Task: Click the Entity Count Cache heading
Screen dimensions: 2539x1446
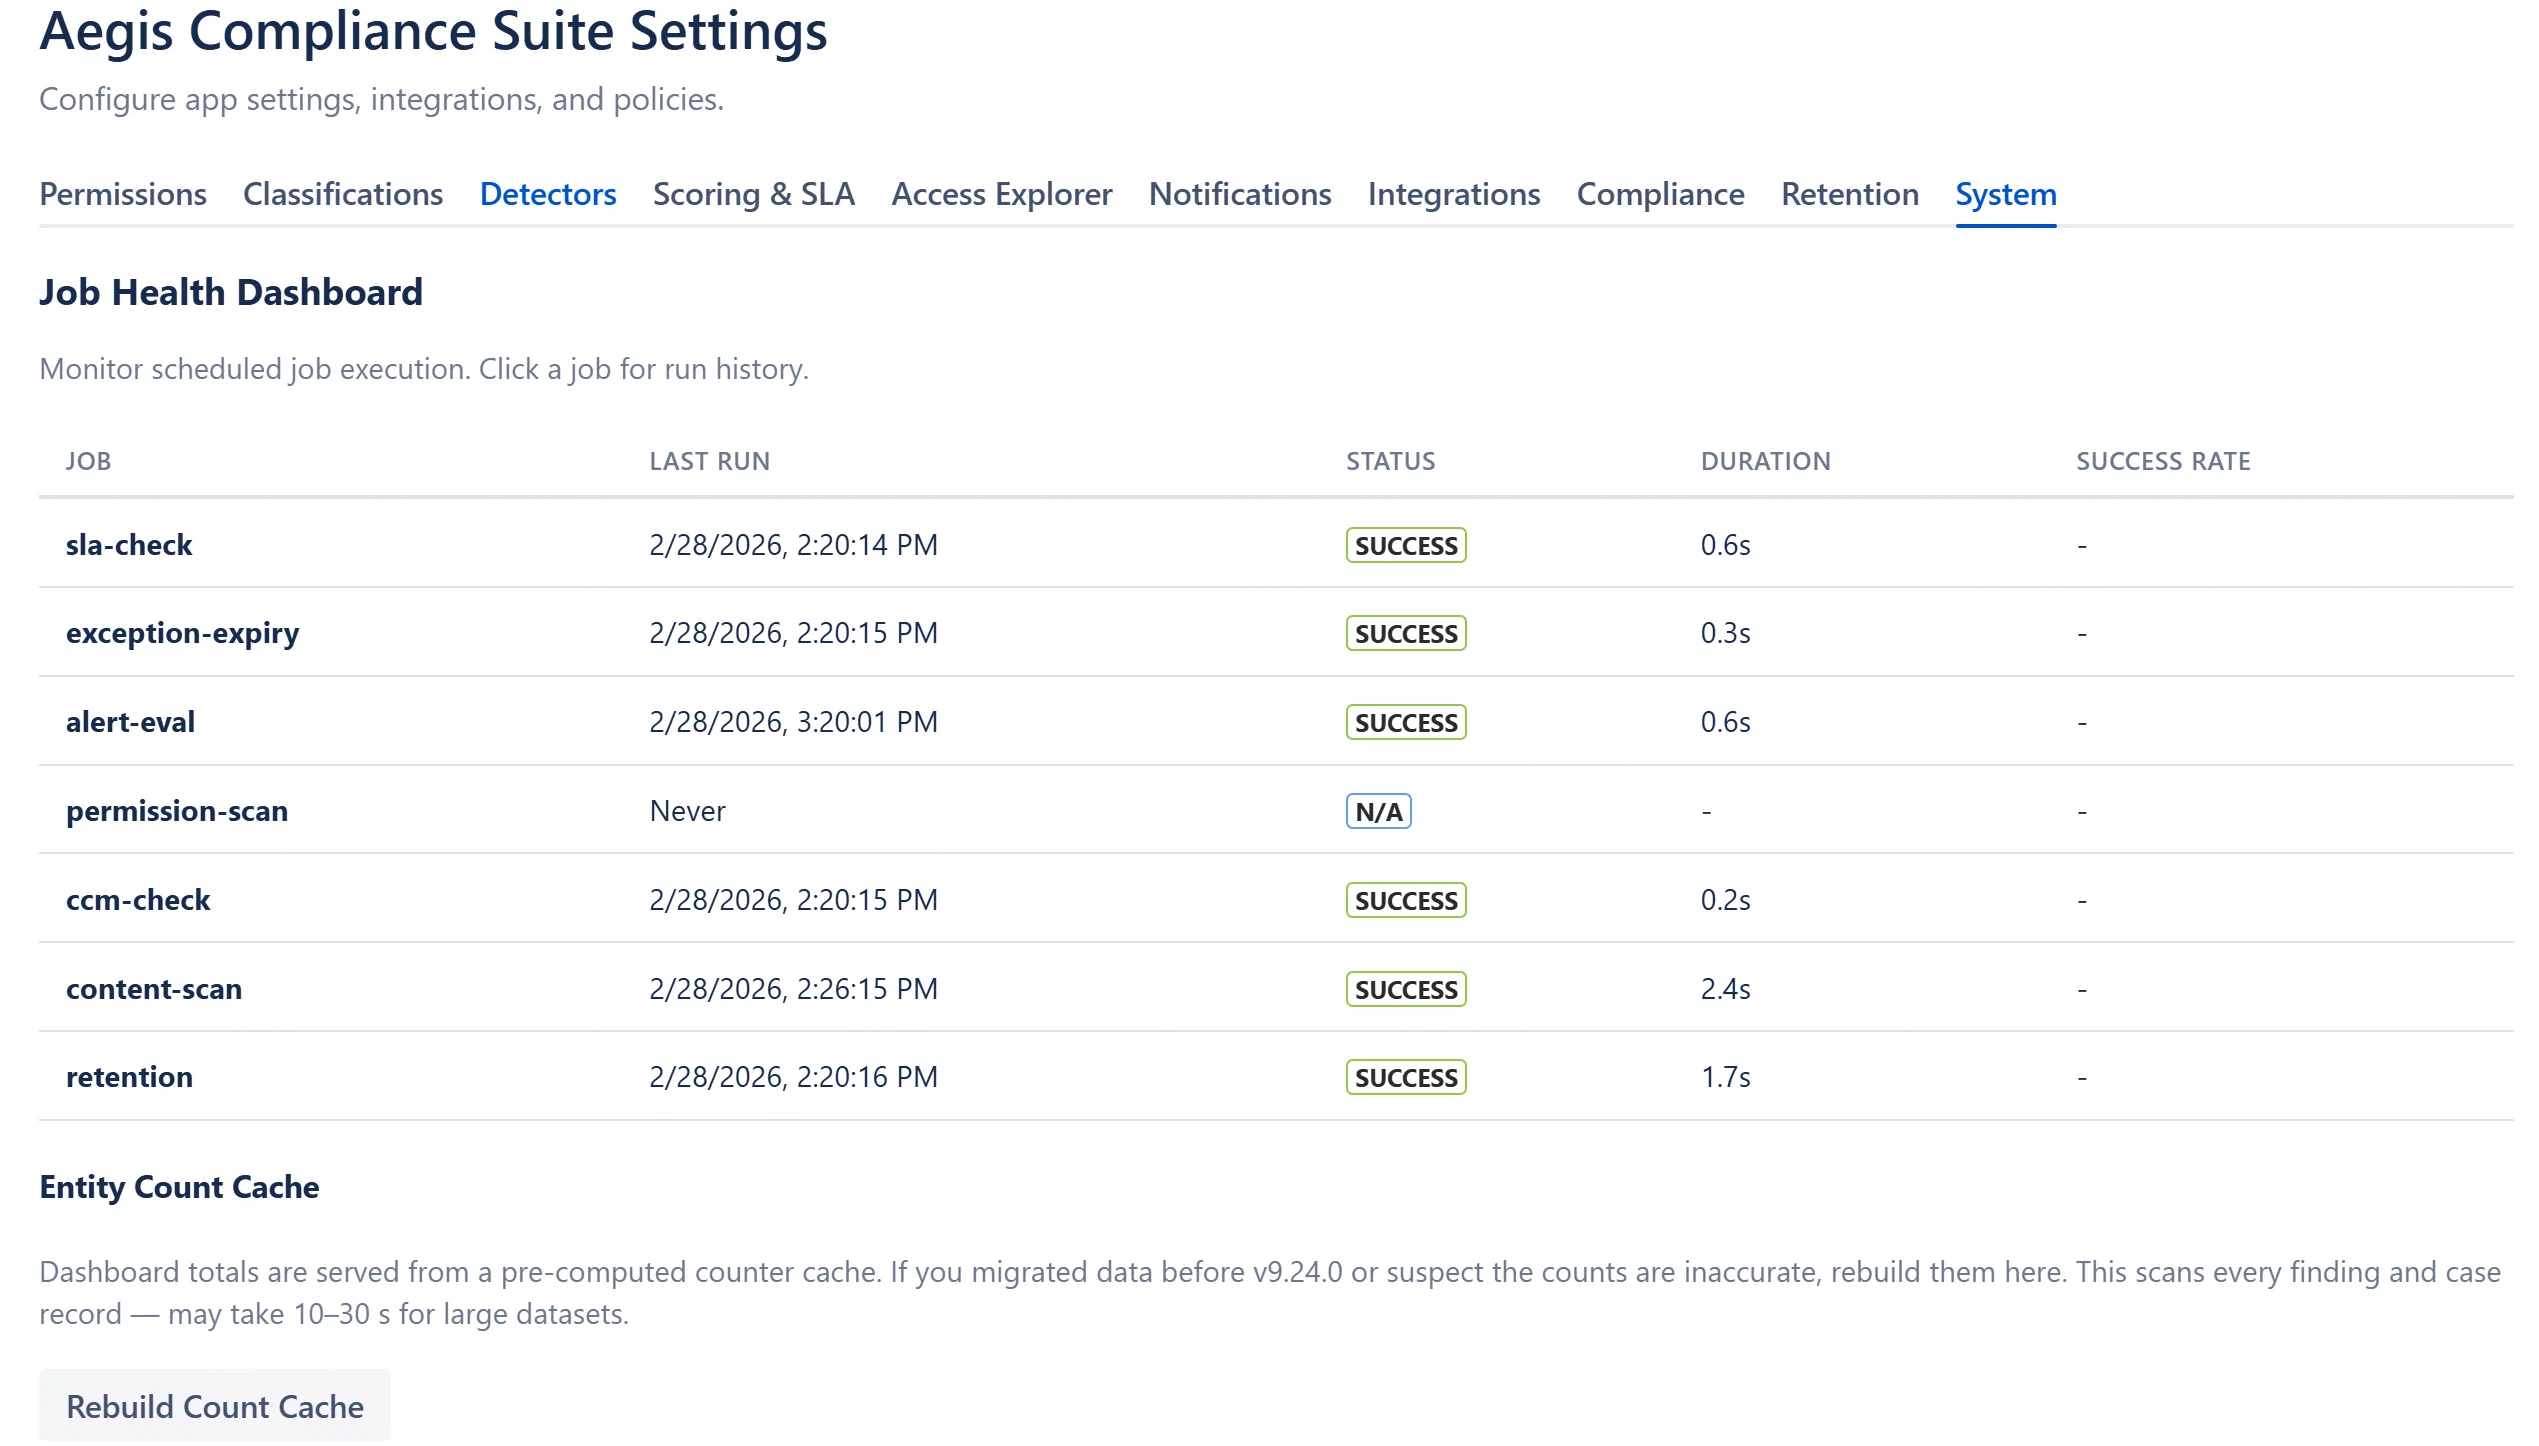Action: coord(179,1186)
